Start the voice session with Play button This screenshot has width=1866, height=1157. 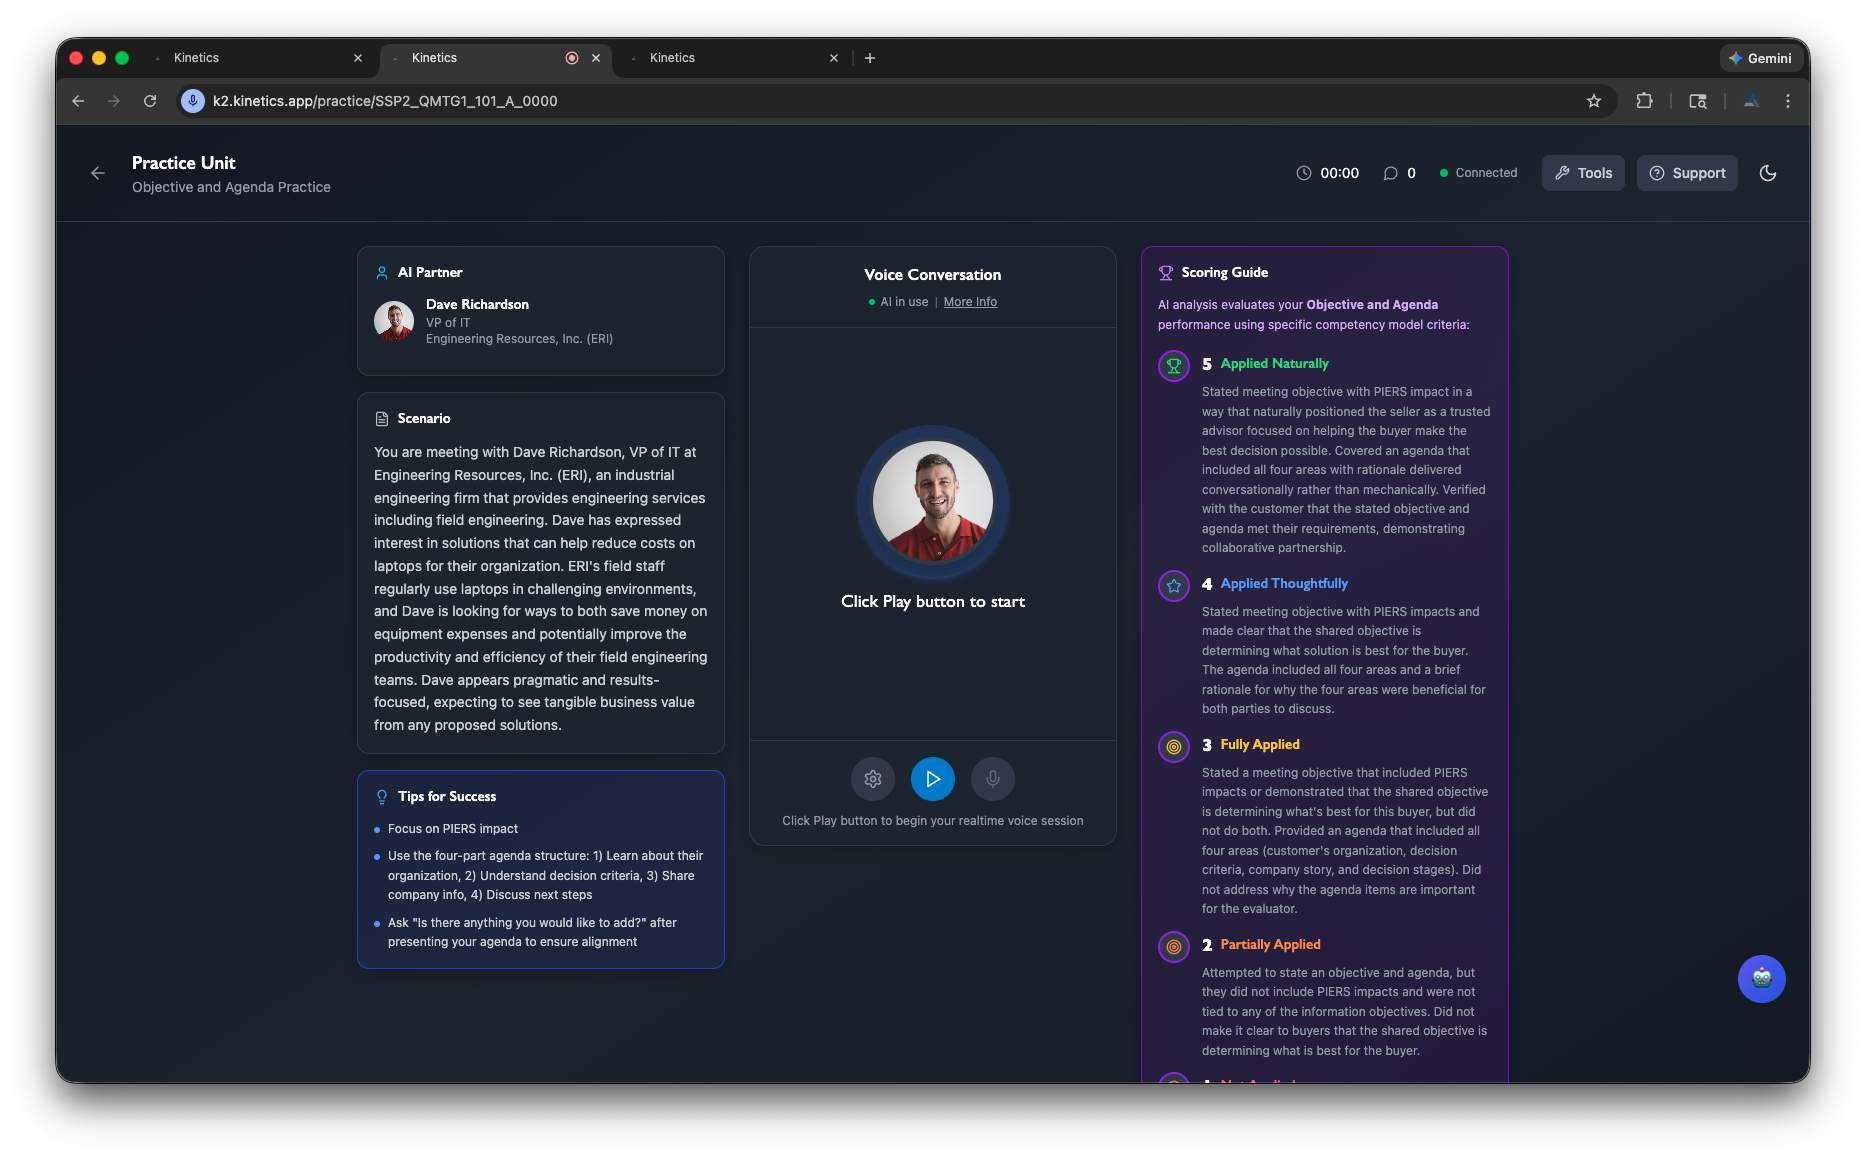pyautogui.click(x=932, y=779)
